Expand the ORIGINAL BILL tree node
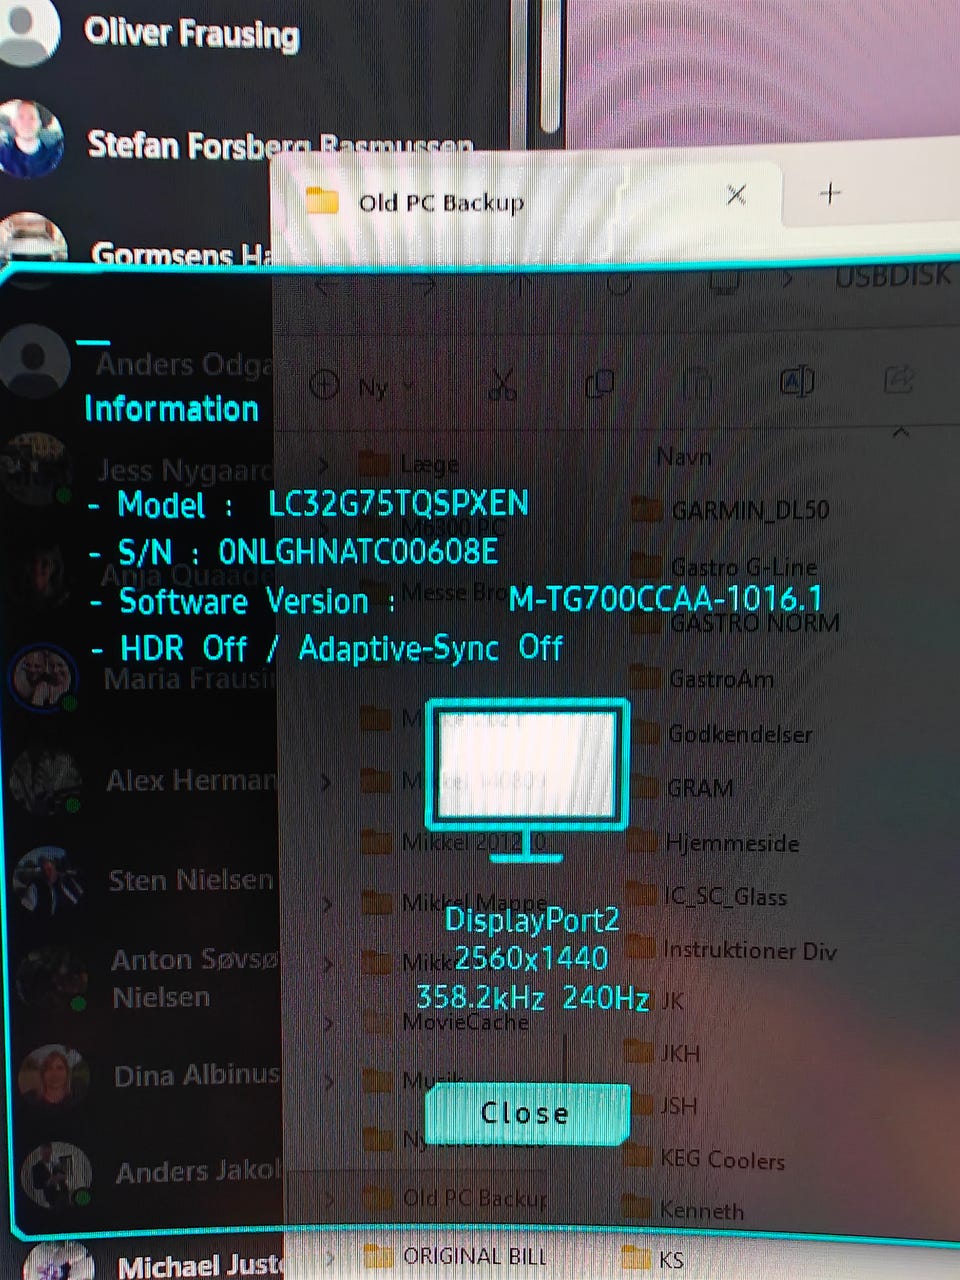Viewport: 960px width, 1280px height. click(x=330, y=1256)
